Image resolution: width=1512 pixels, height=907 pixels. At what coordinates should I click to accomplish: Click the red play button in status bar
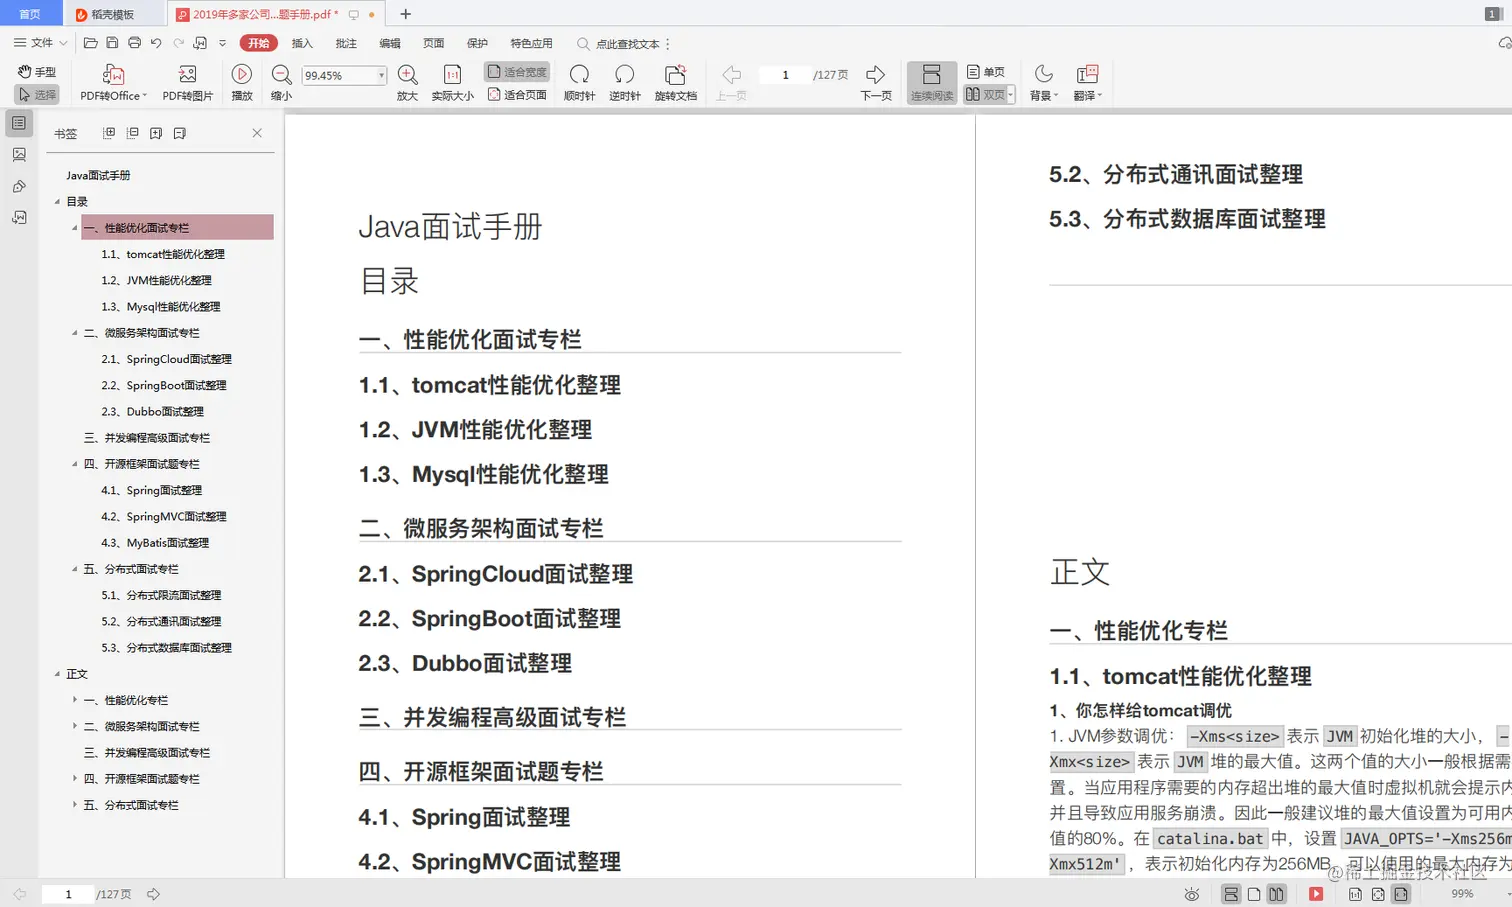point(1316,894)
